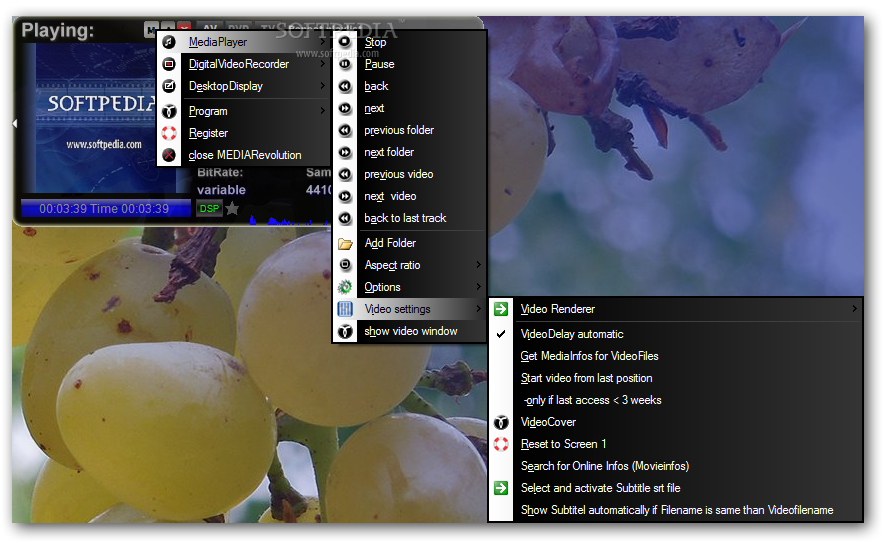The height and width of the screenshot is (543, 884).
Task: Choose show video window entry
Action: pyautogui.click(x=409, y=331)
